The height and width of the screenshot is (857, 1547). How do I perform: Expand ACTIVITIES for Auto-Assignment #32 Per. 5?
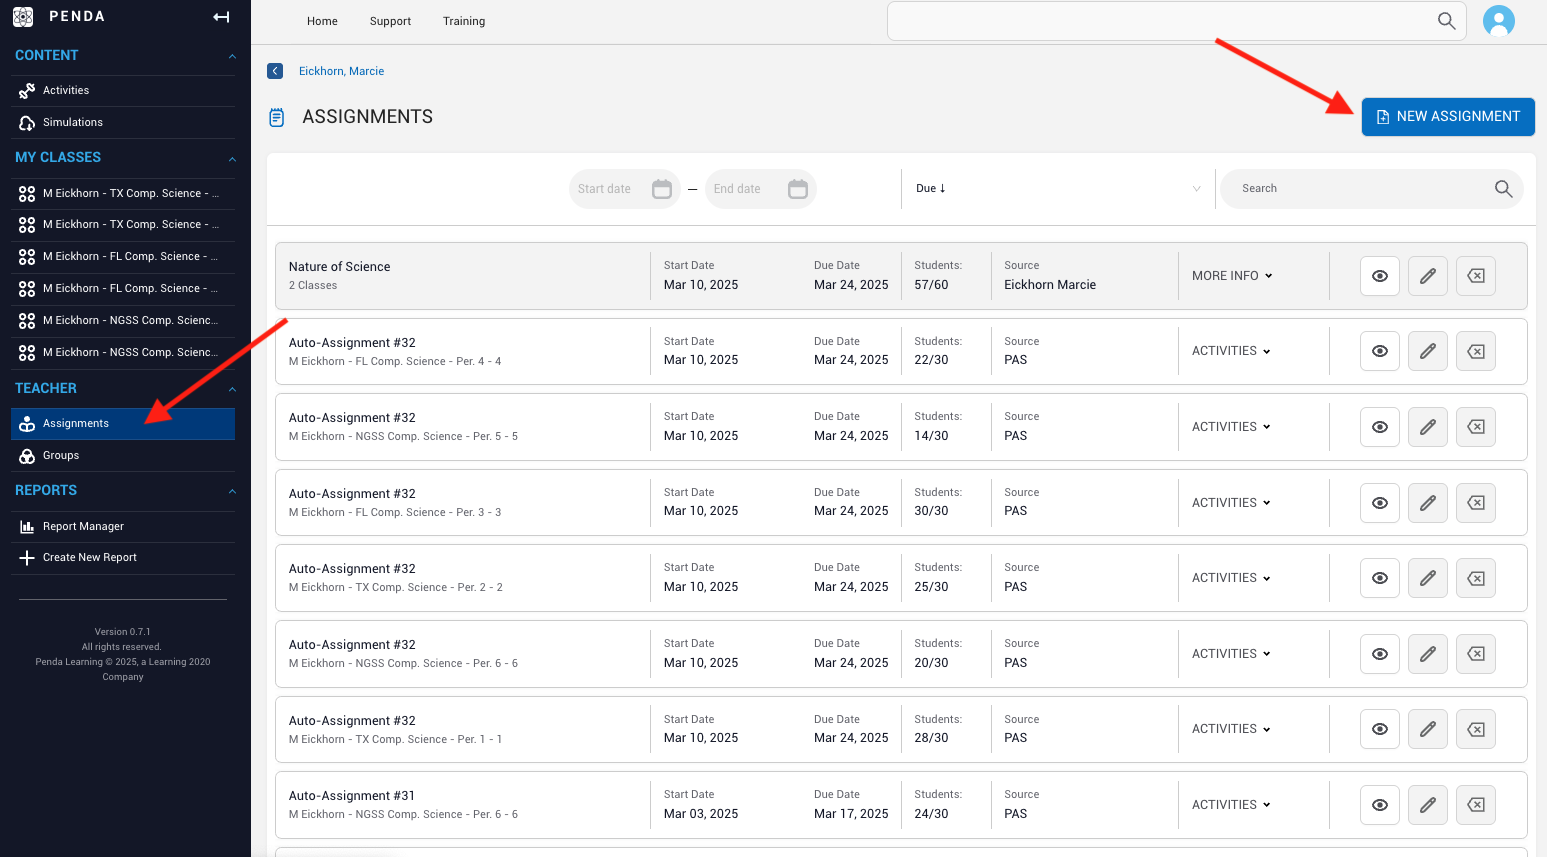coord(1229,427)
